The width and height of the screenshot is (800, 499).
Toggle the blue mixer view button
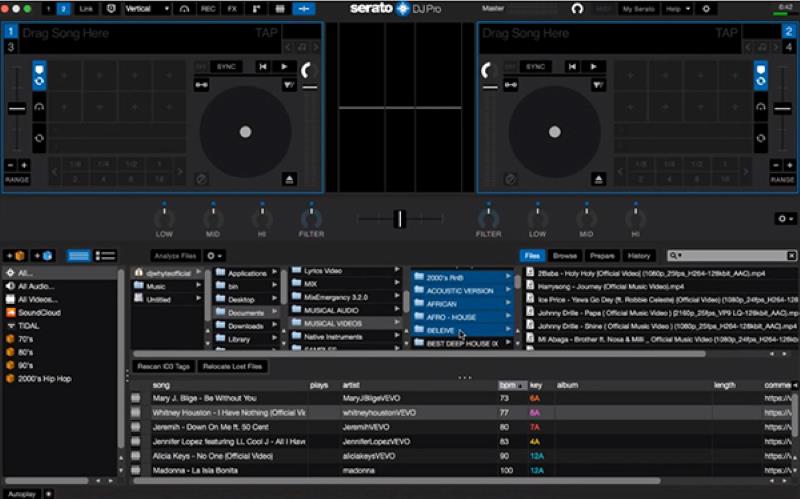coord(304,9)
